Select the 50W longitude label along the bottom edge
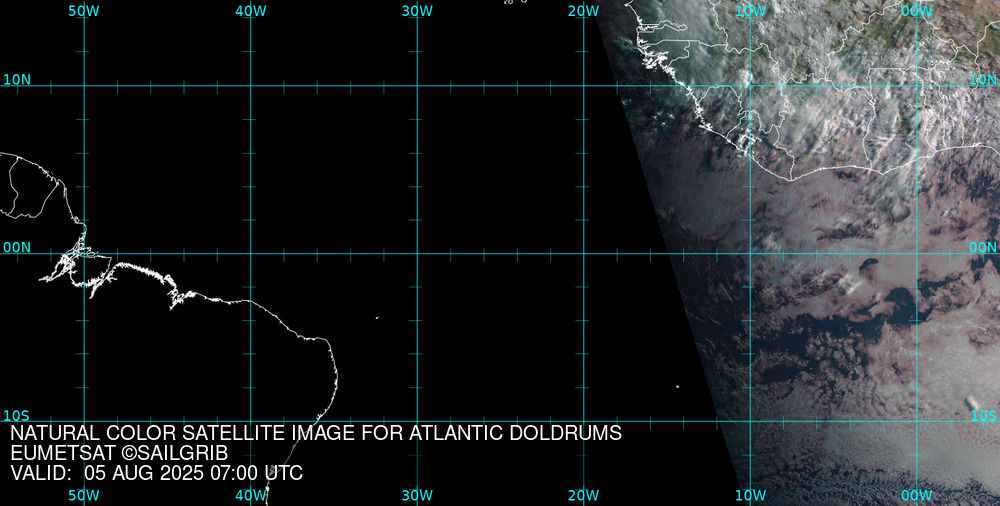This screenshot has height=506, width=1000. point(84,496)
